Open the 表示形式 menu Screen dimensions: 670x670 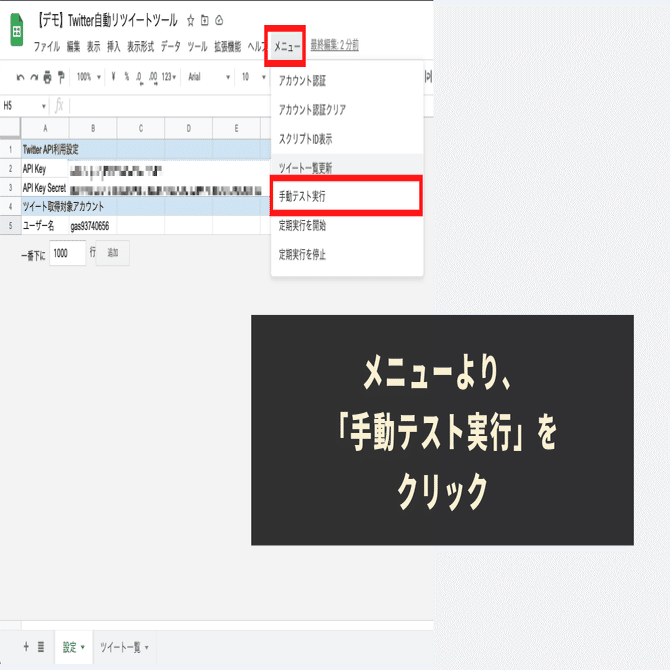[x=141, y=46]
